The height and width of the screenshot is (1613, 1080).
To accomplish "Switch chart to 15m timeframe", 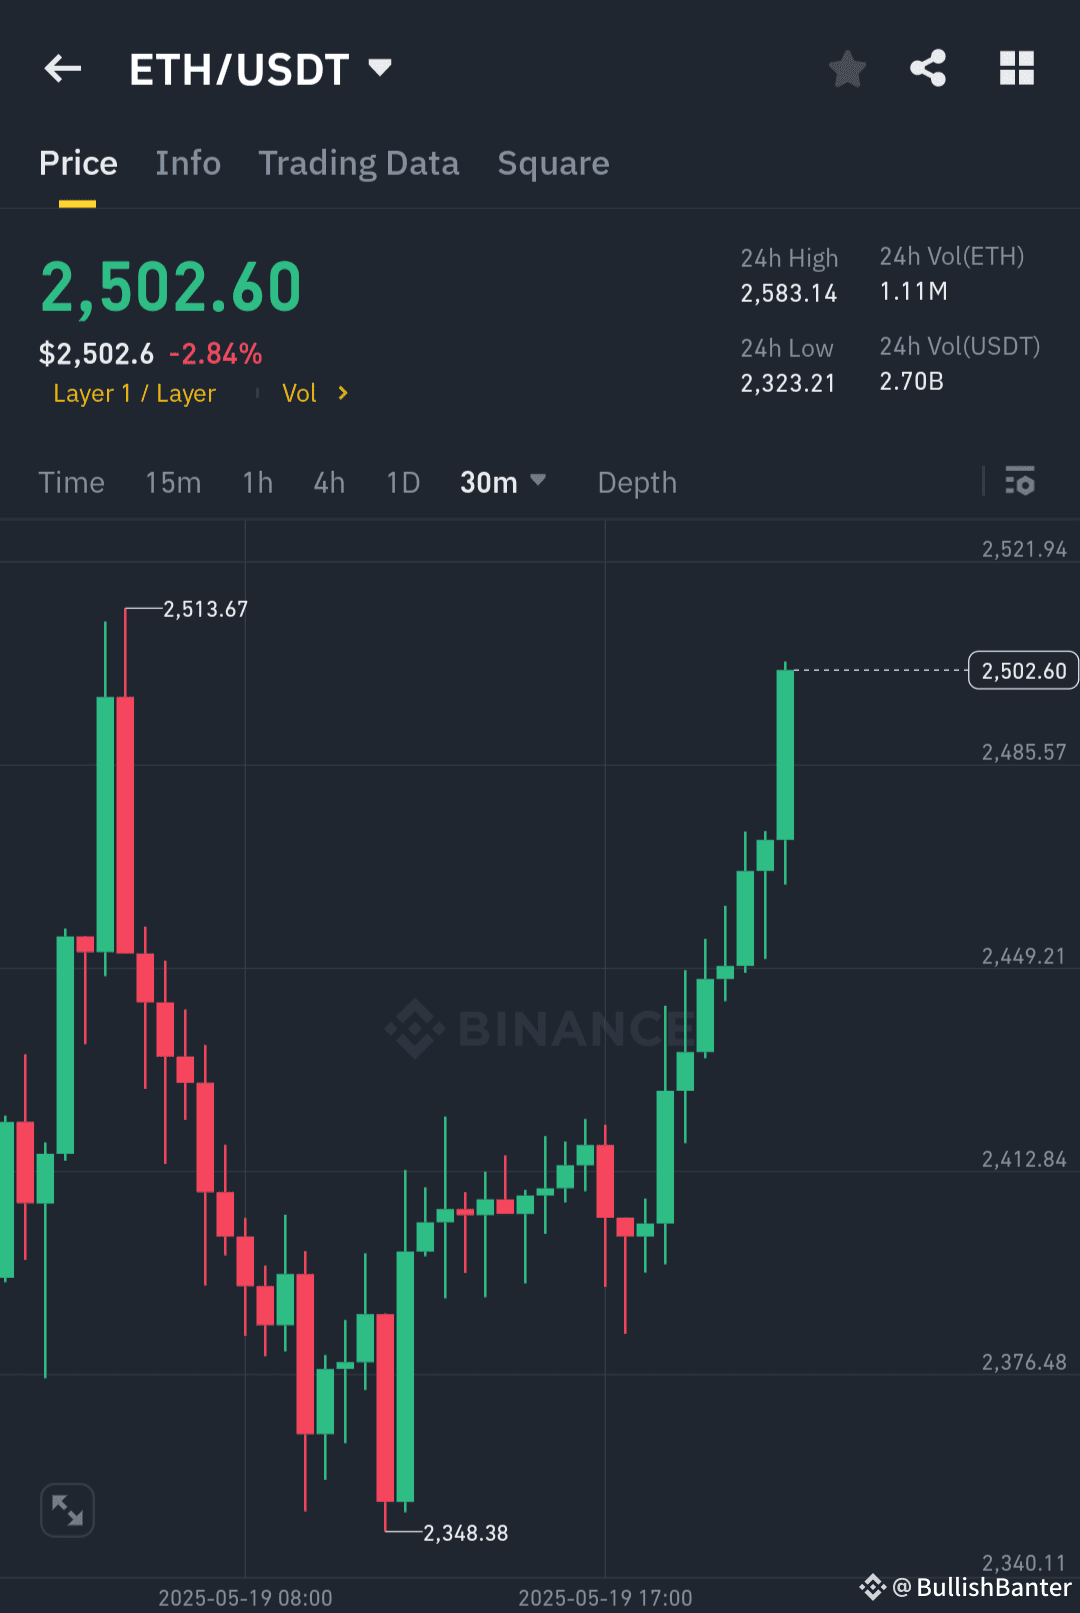I will 172,482.
